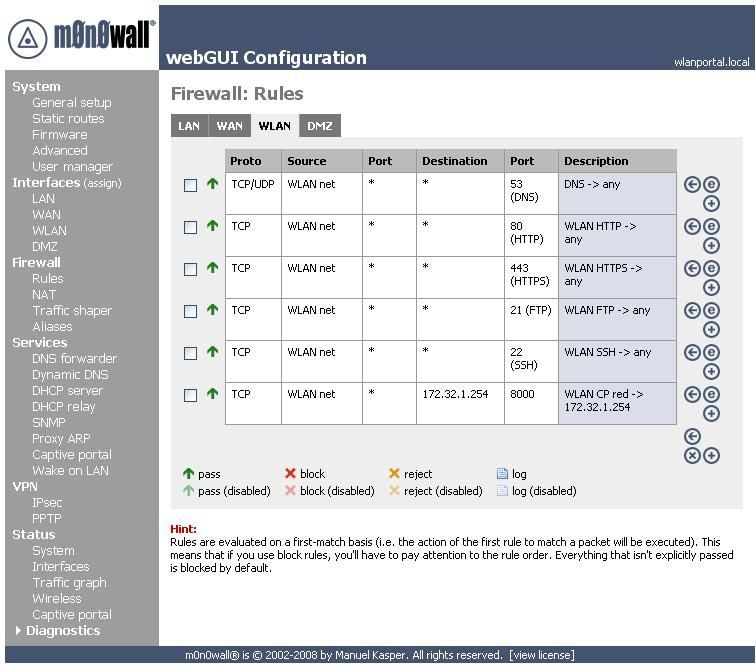Viewport: 756px width, 665px height.
Task: Delete selected rules with X icon
Action: (x=692, y=455)
